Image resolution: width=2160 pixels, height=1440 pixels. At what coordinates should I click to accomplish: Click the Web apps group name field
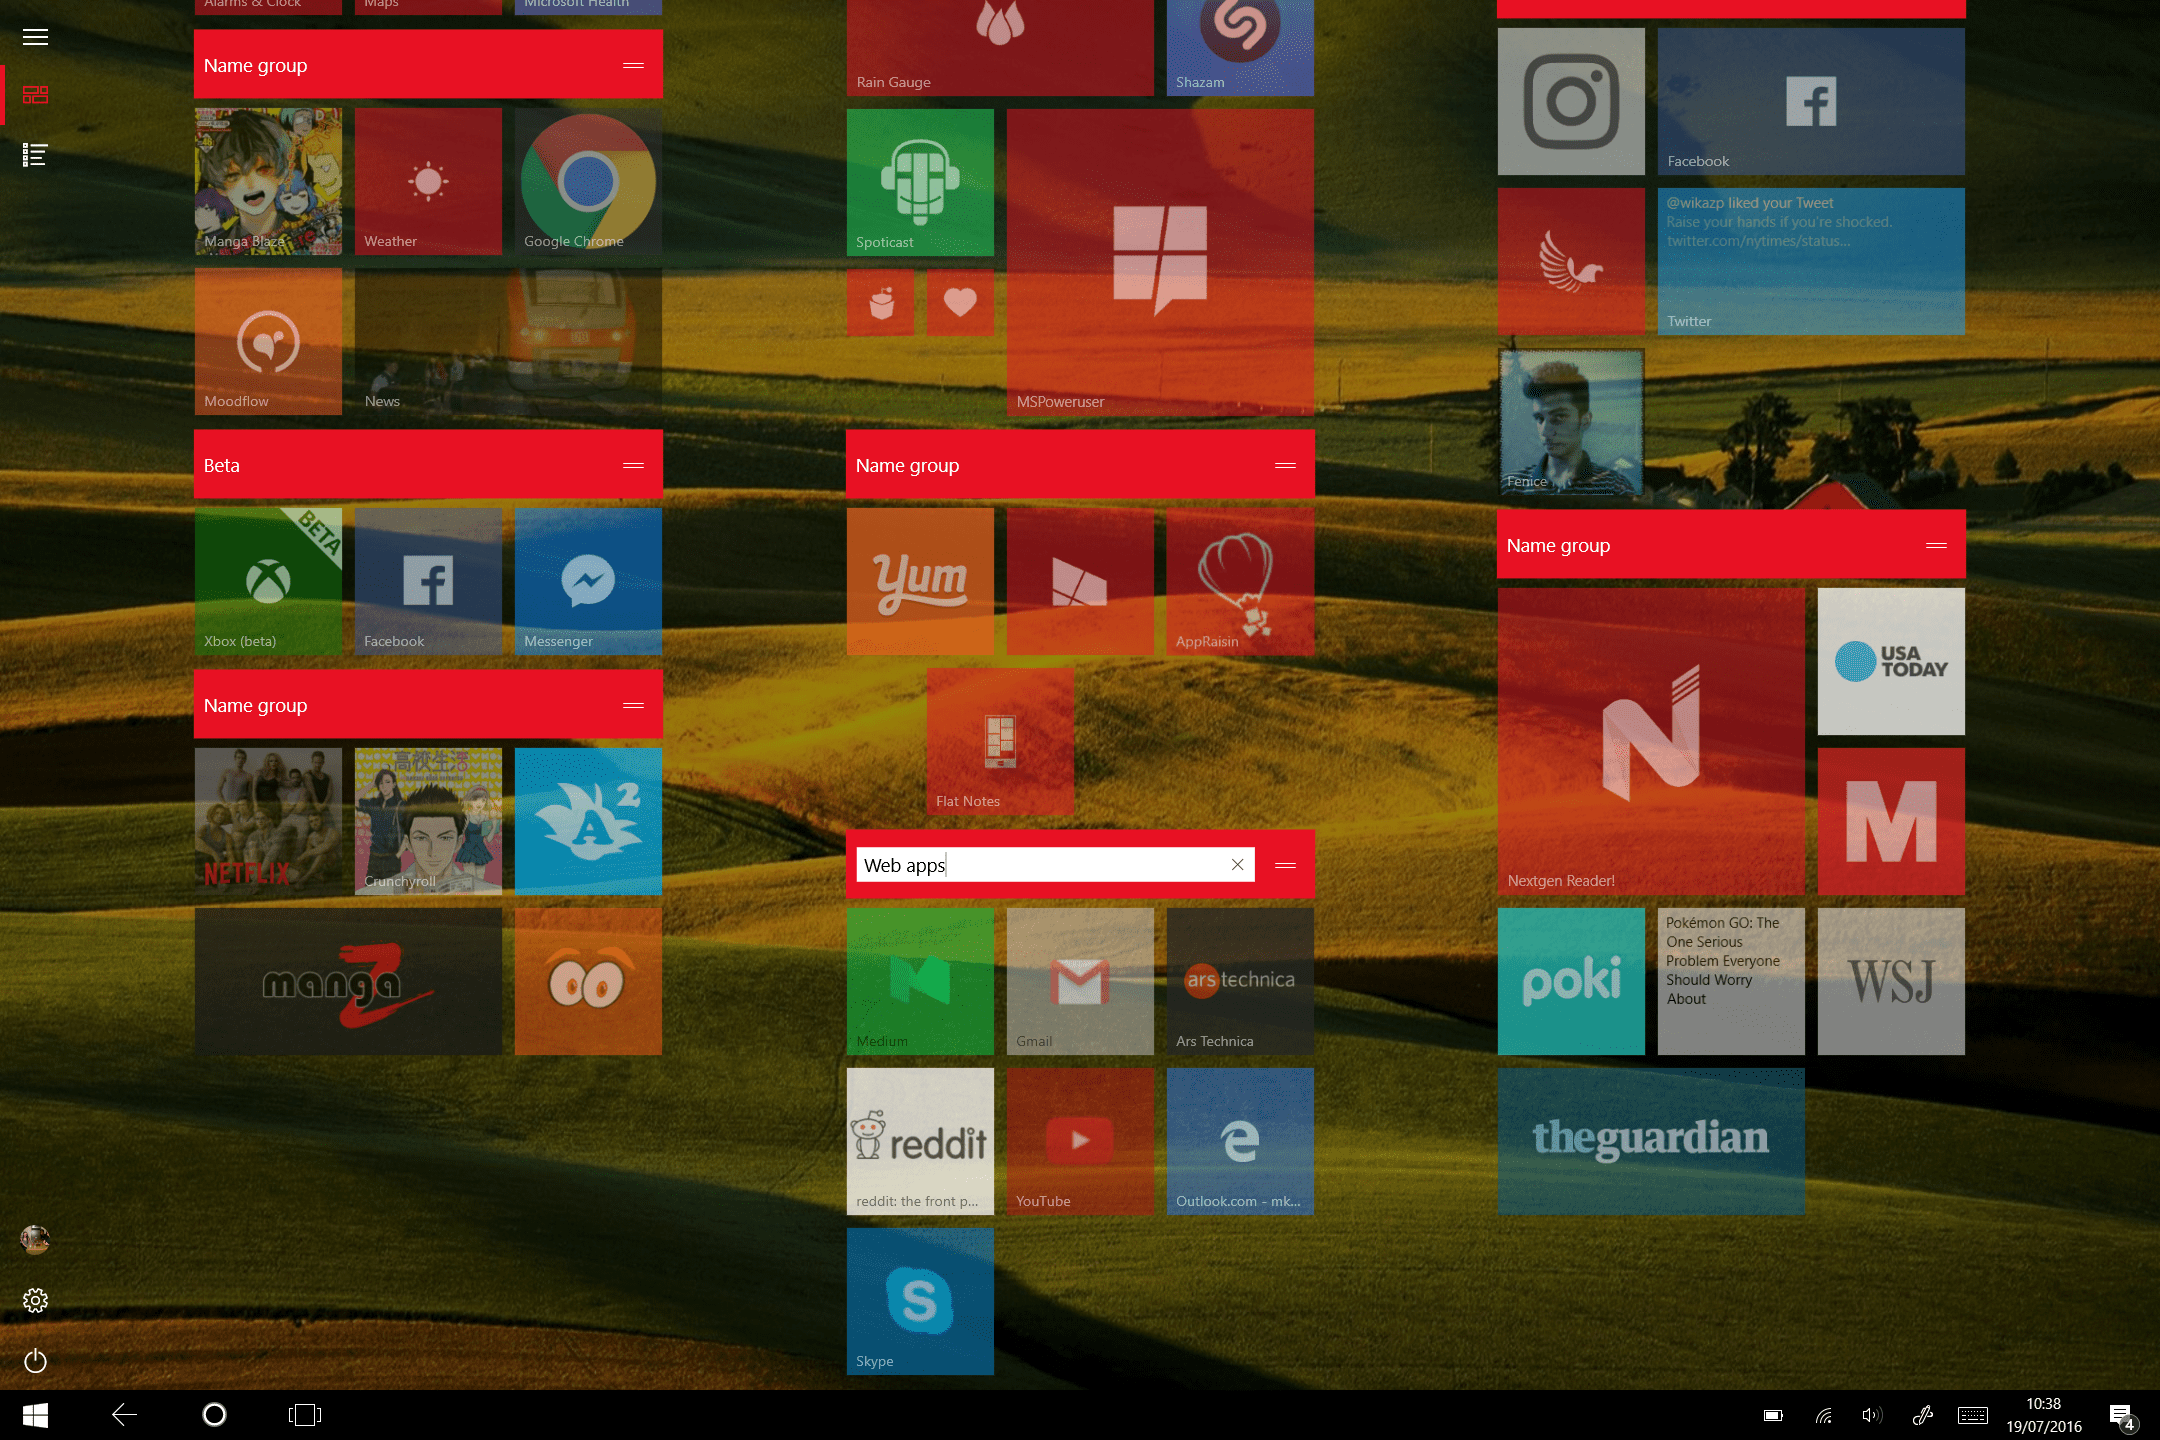click(x=1040, y=865)
